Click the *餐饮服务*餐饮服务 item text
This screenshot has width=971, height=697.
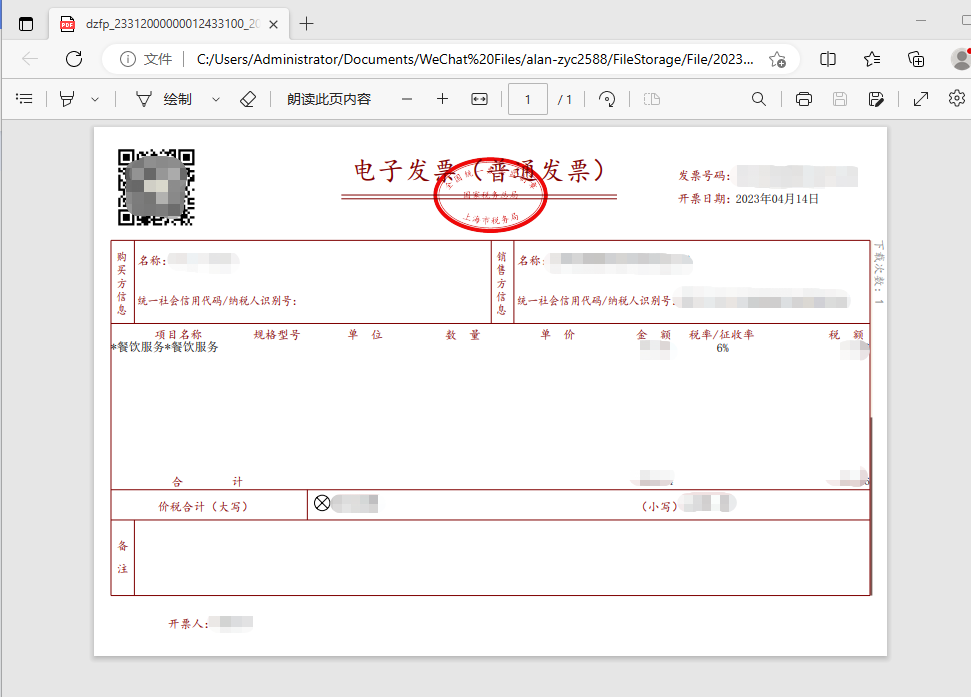pos(165,347)
